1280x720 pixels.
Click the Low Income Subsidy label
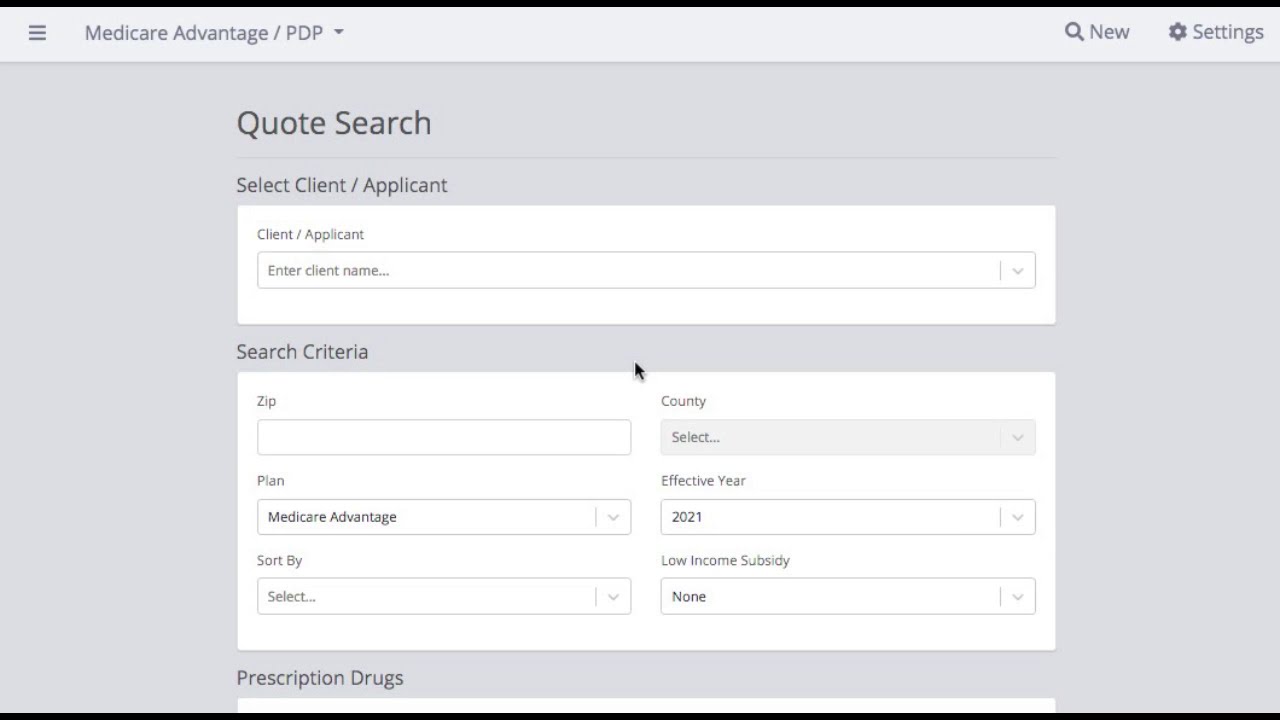(x=725, y=561)
